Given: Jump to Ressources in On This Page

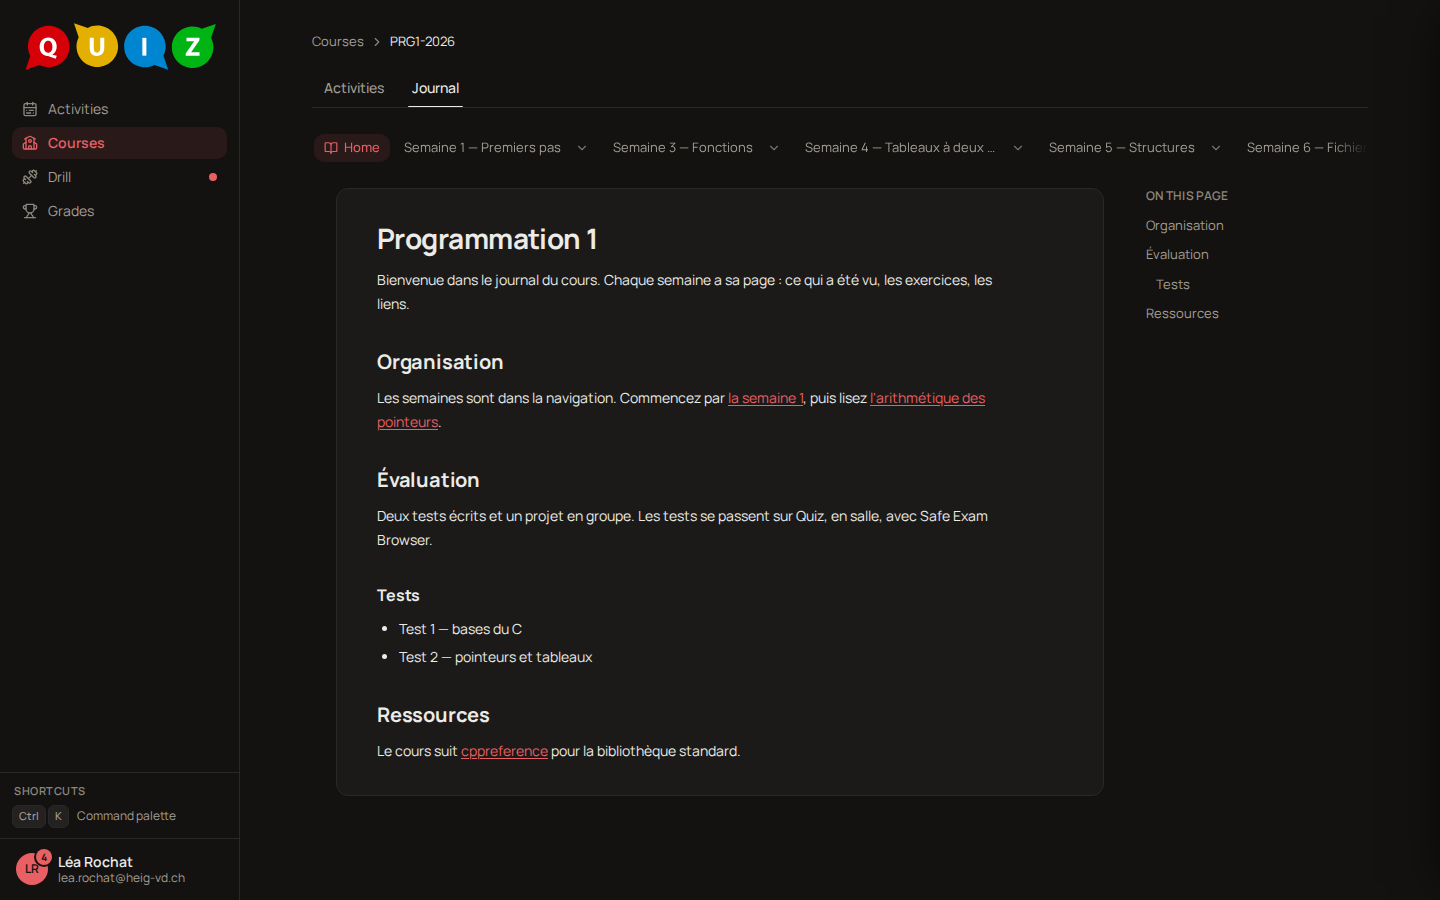Looking at the screenshot, I should point(1182,314).
